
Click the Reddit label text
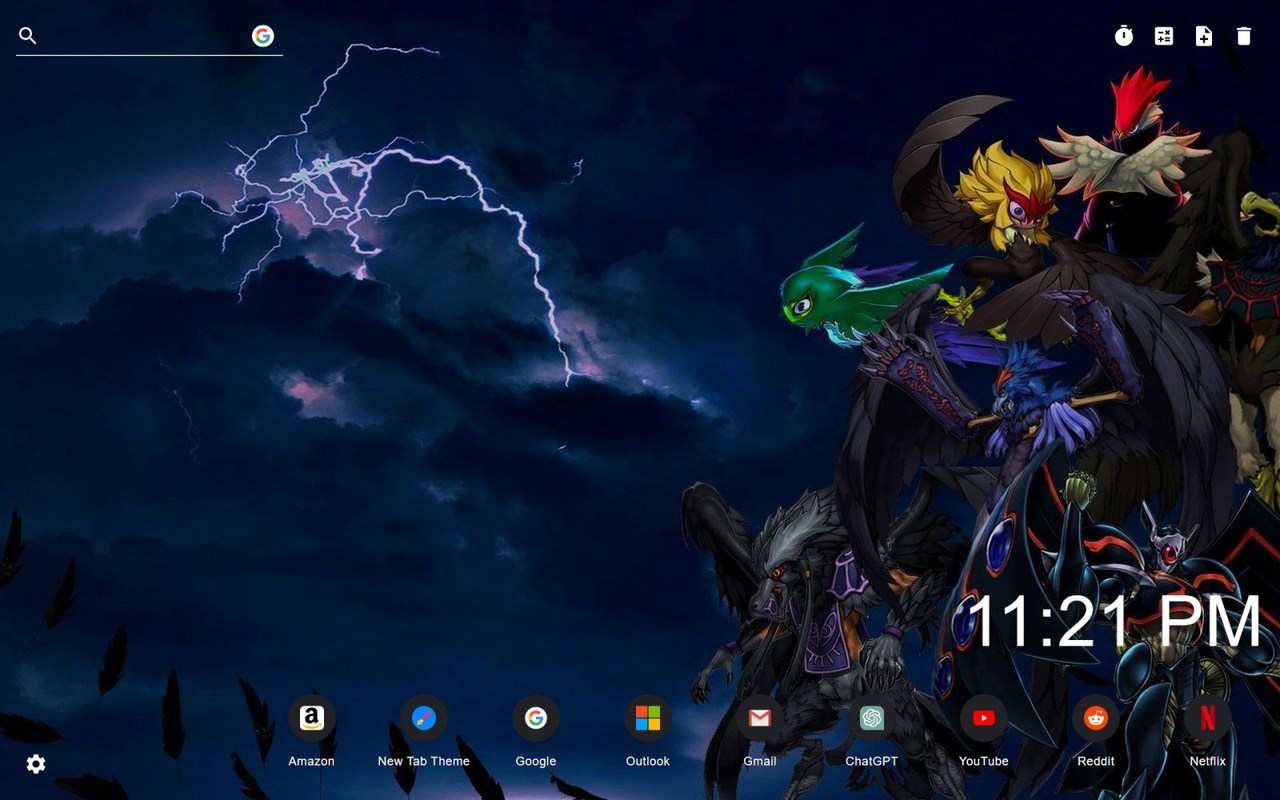click(1096, 761)
